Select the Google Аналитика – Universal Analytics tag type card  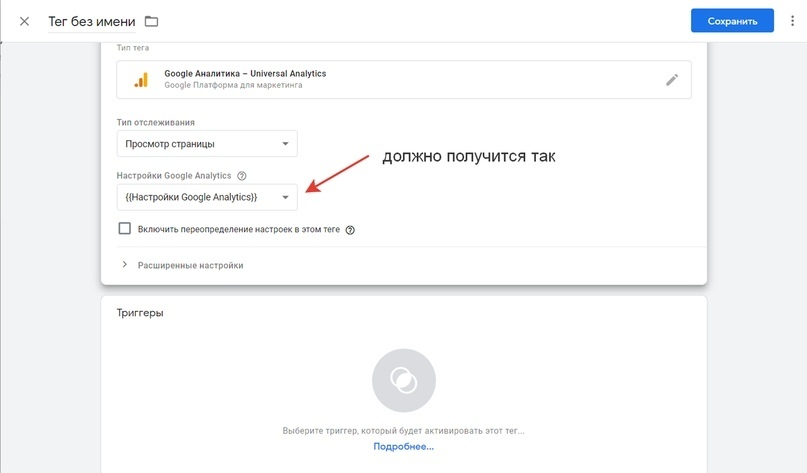[x=404, y=80]
